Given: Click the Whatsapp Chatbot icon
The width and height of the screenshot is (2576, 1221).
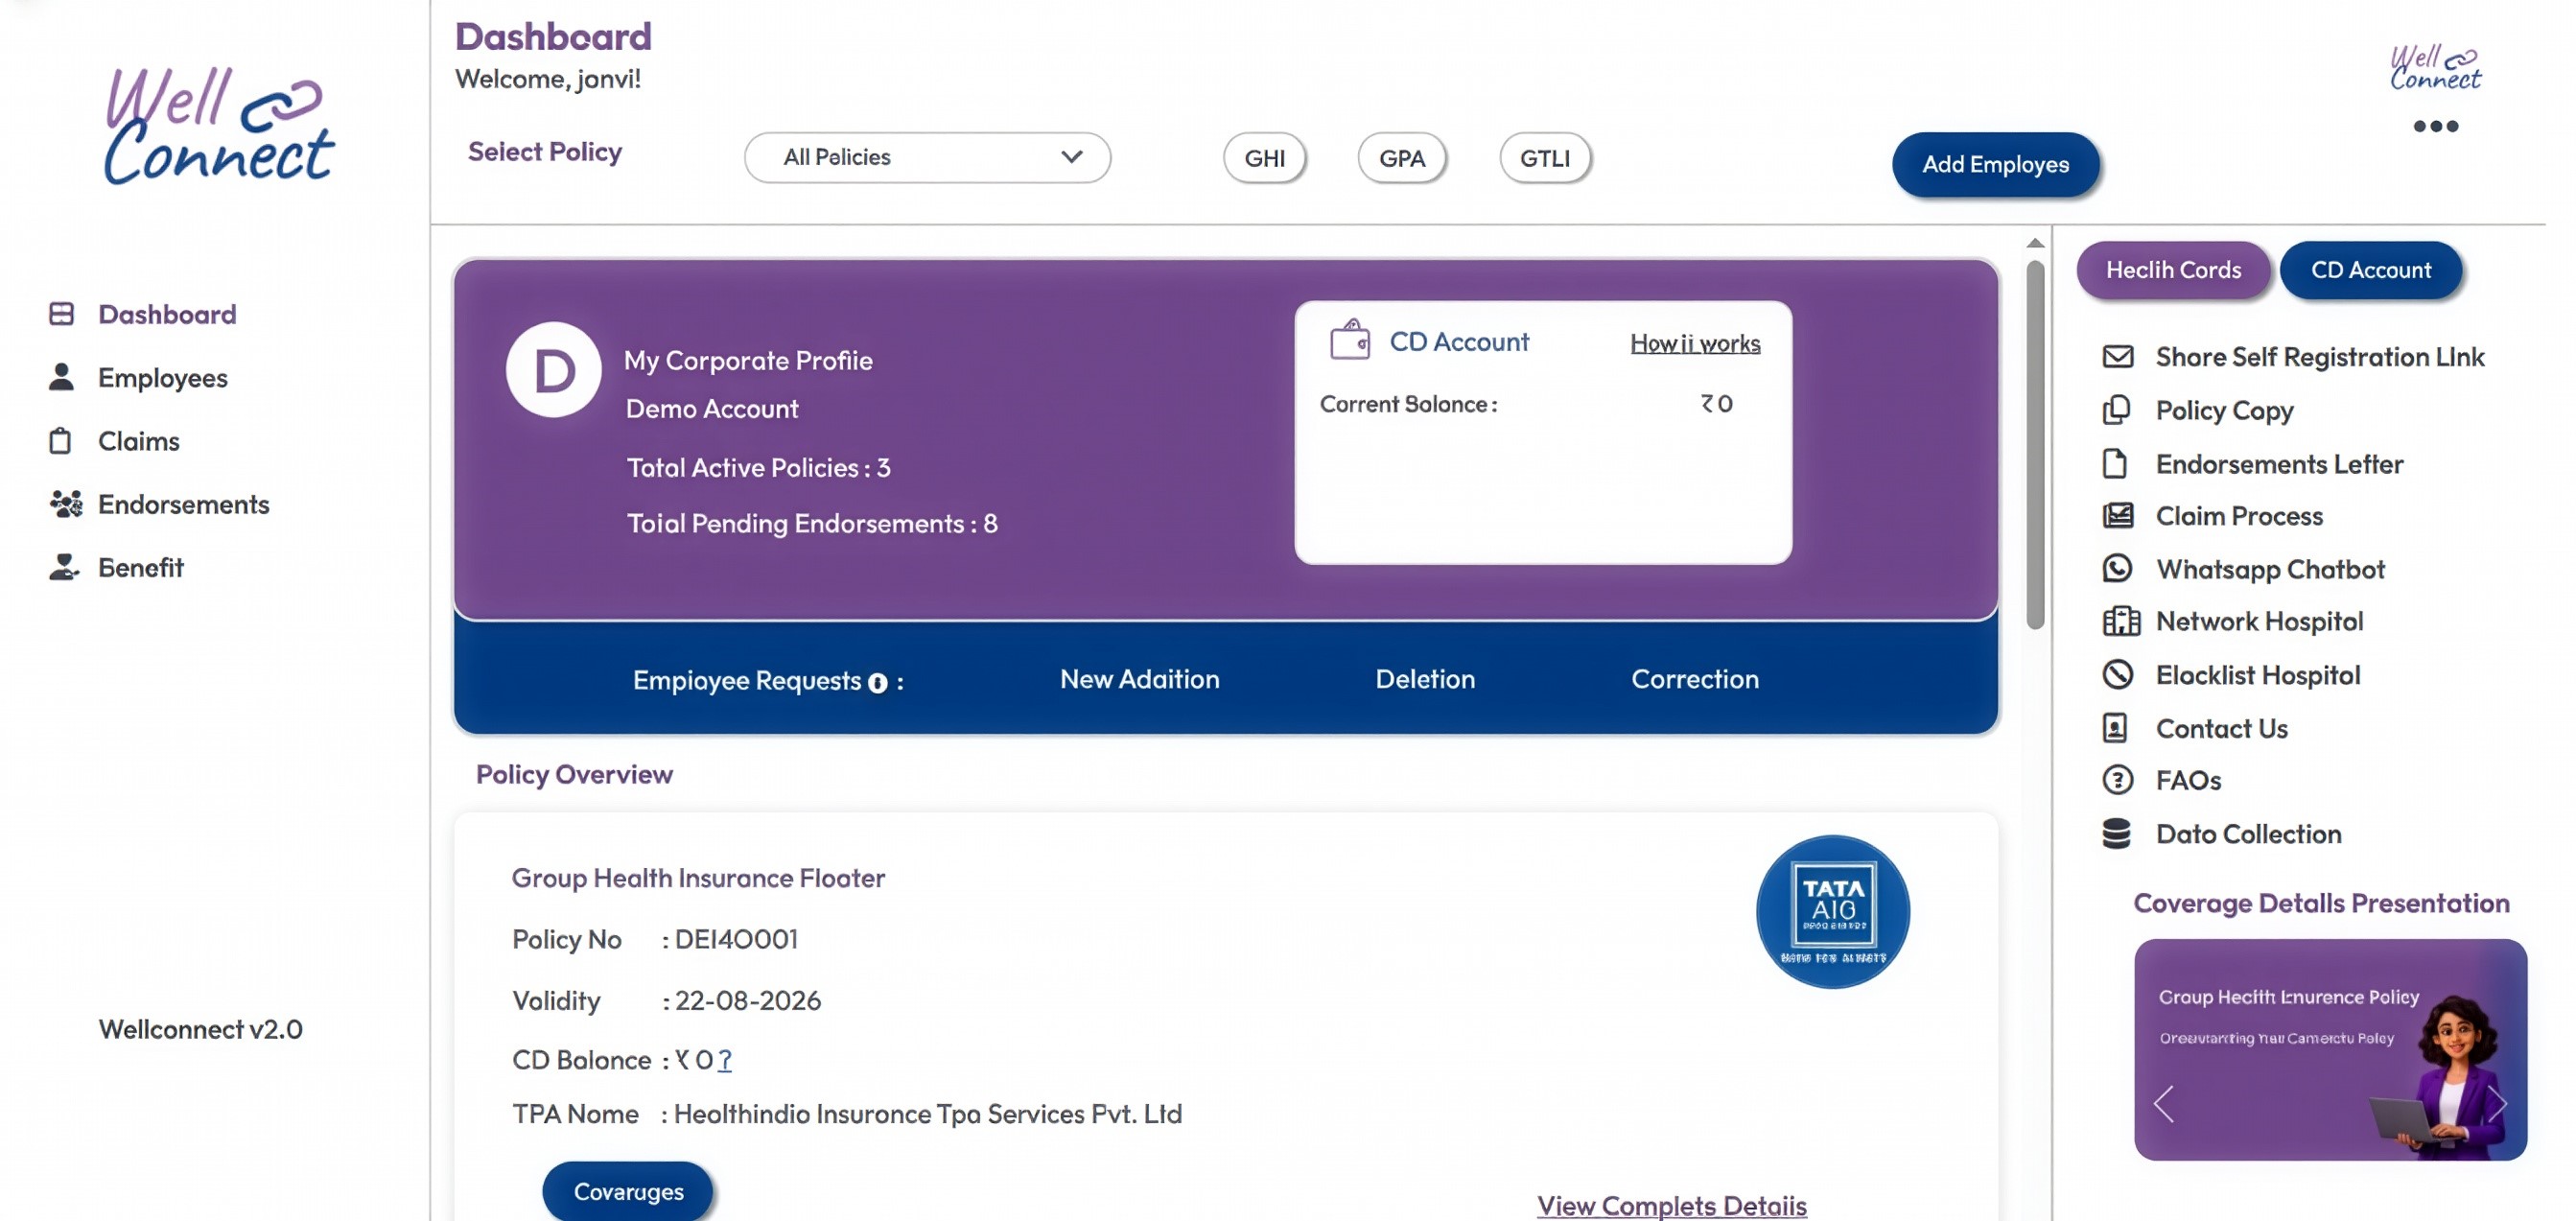Looking at the screenshot, I should coord(2117,569).
